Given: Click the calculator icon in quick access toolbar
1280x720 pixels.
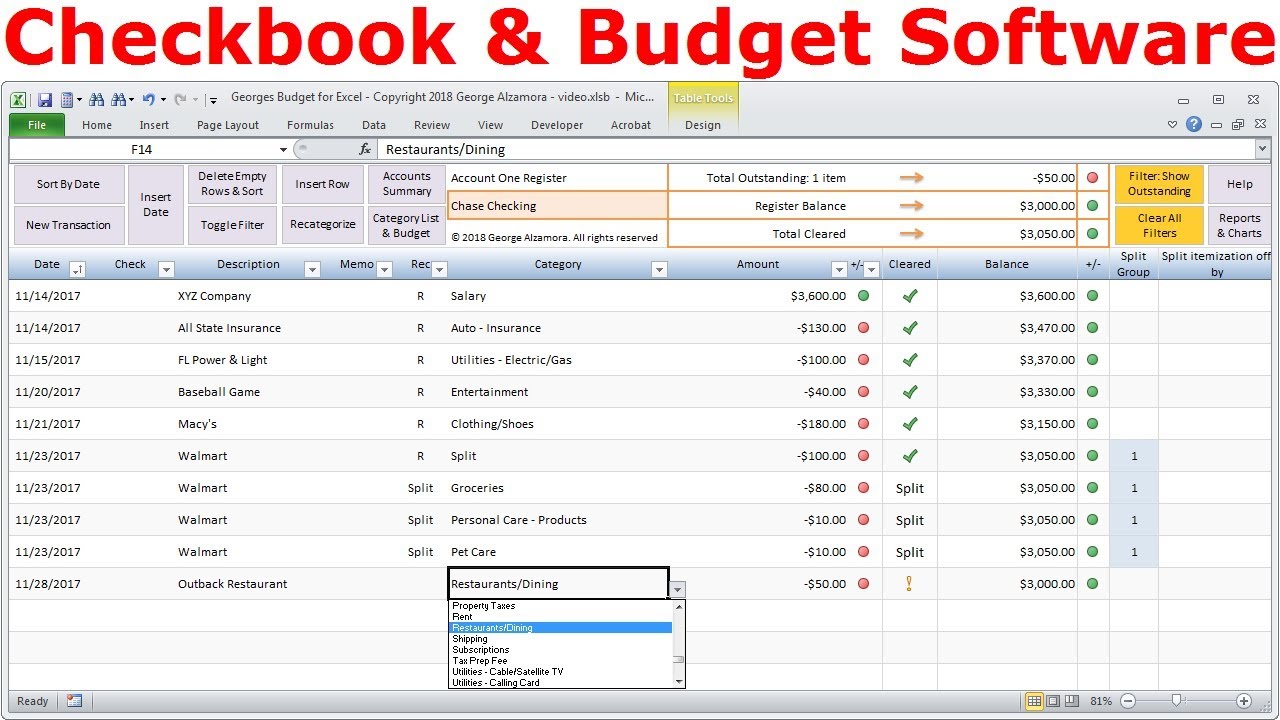Looking at the screenshot, I should tap(67, 99).
